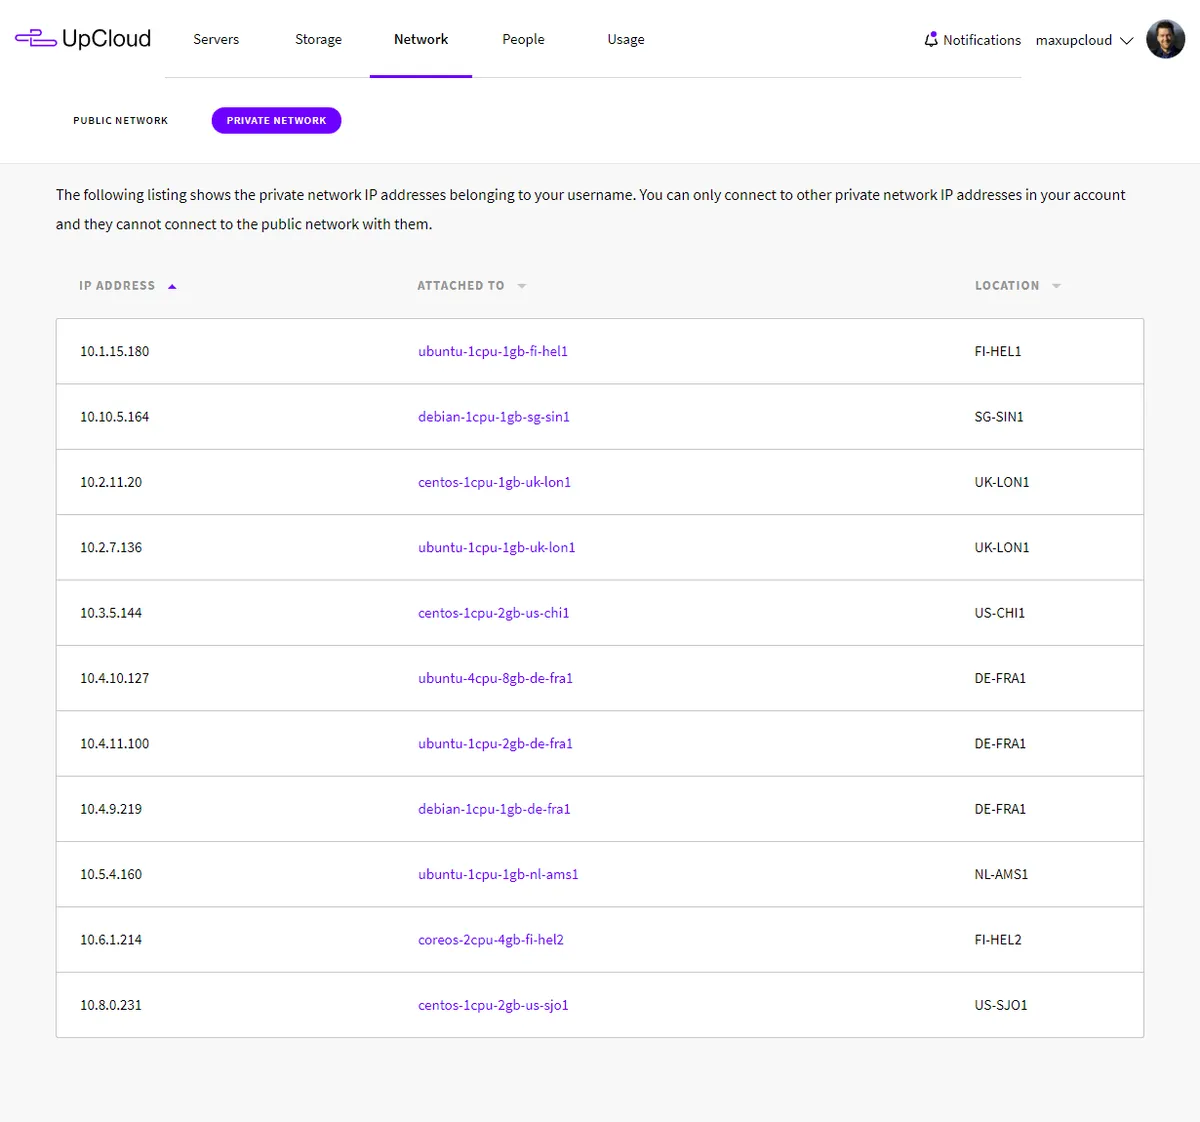
Task: Open Attached To column sort arrow
Action: pyautogui.click(x=522, y=287)
